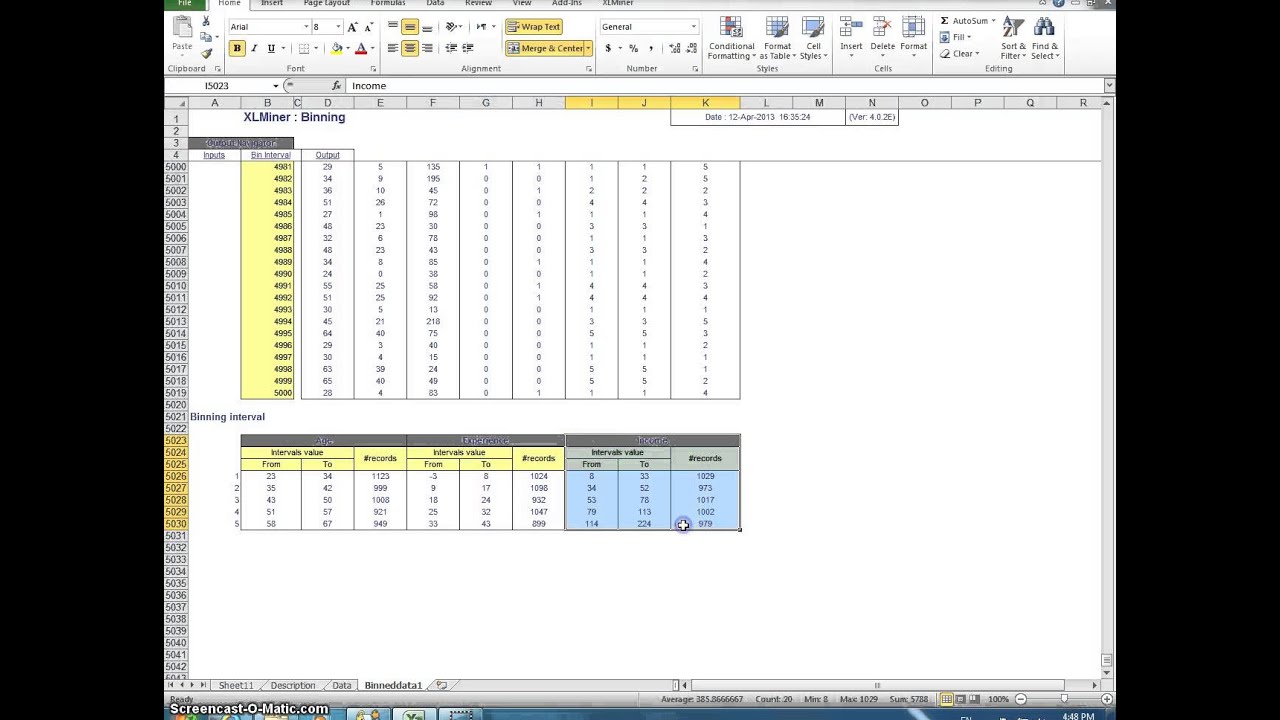Toggle Underline formatting
The height and width of the screenshot is (720, 1280).
click(271, 48)
